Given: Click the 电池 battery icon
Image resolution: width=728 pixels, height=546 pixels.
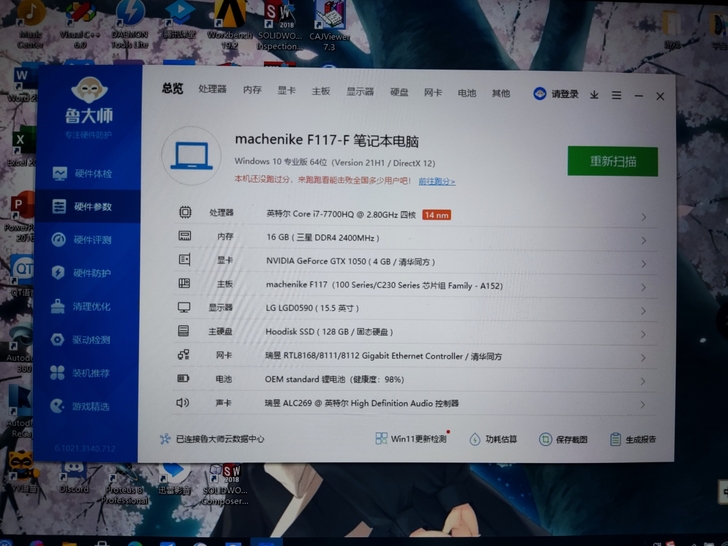Looking at the screenshot, I should tap(183, 378).
